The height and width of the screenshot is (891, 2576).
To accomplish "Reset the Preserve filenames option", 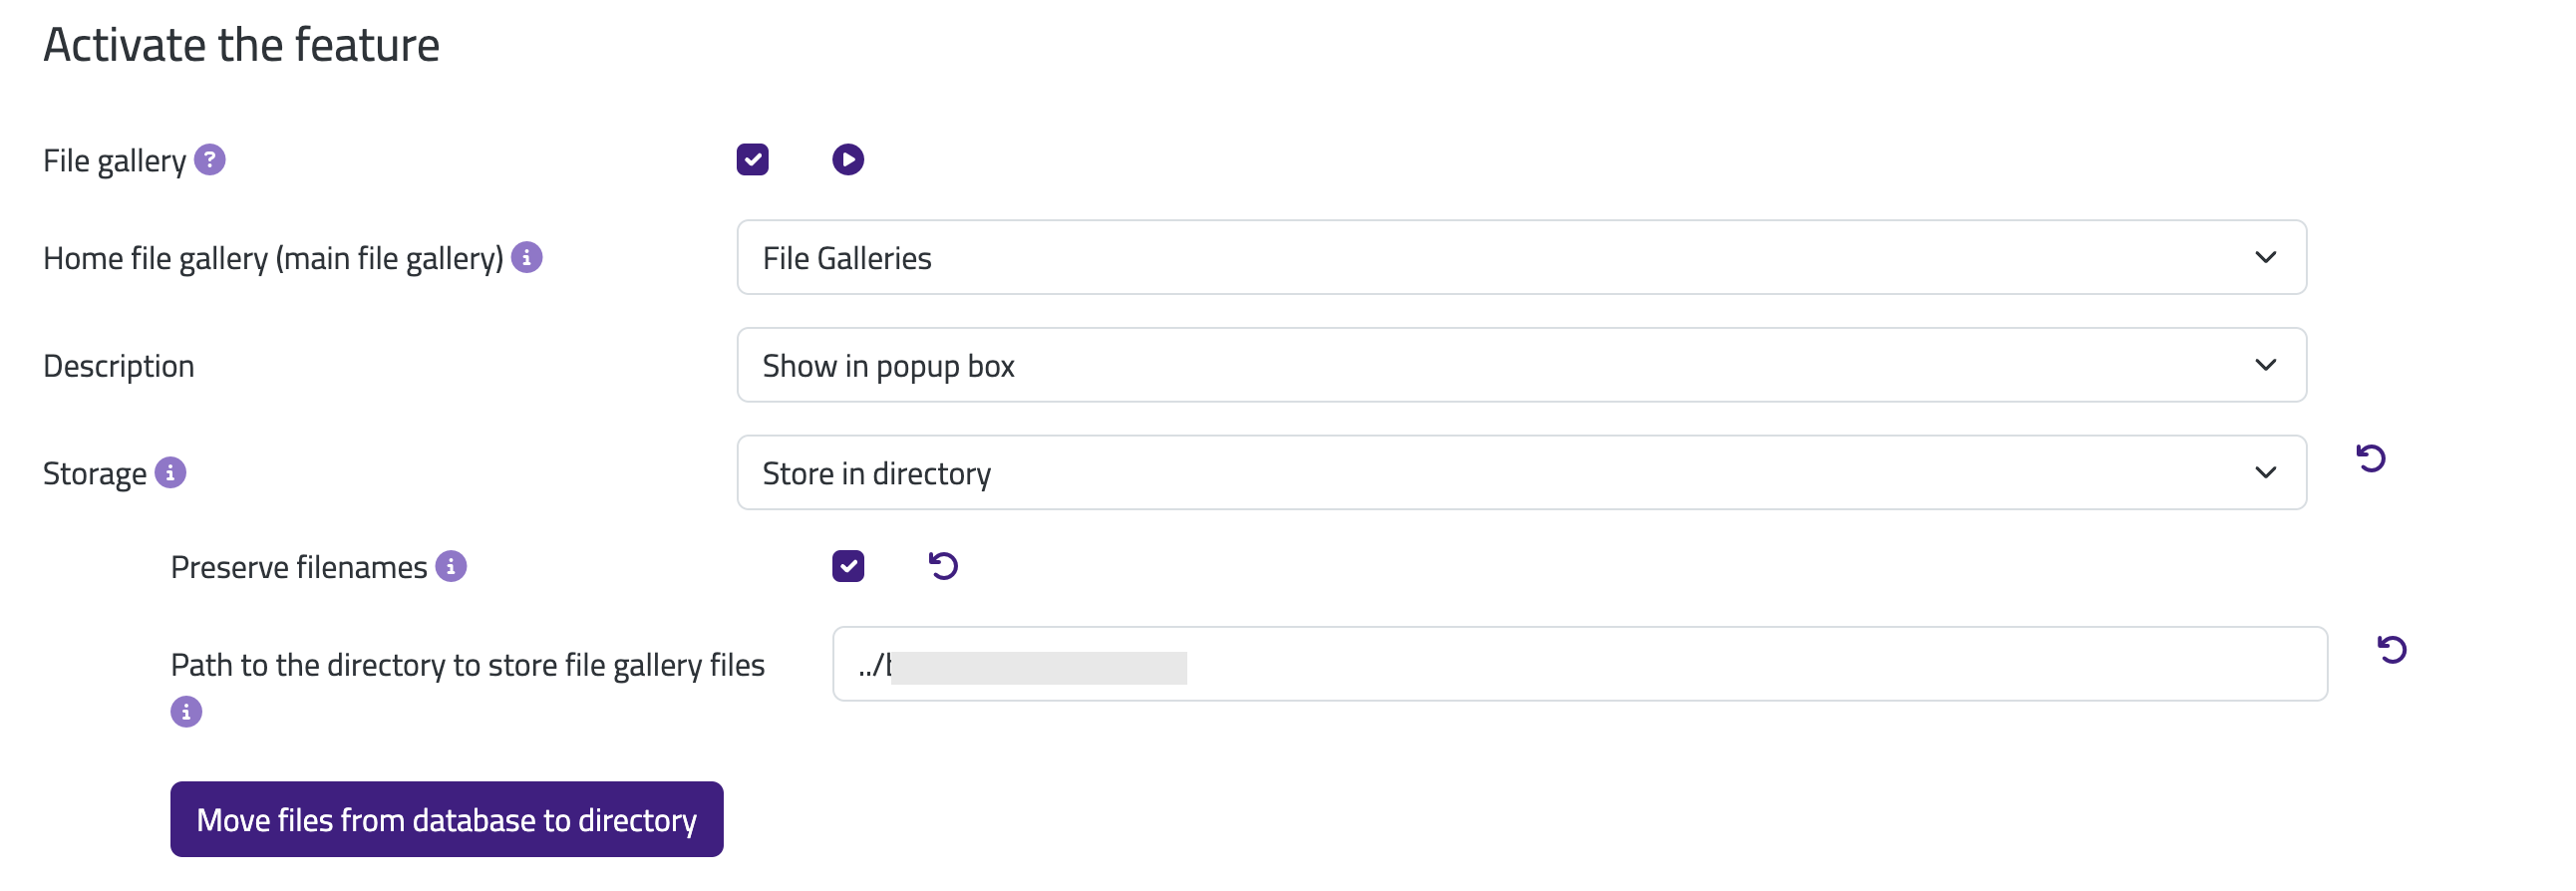I will [x=942, y=567].
